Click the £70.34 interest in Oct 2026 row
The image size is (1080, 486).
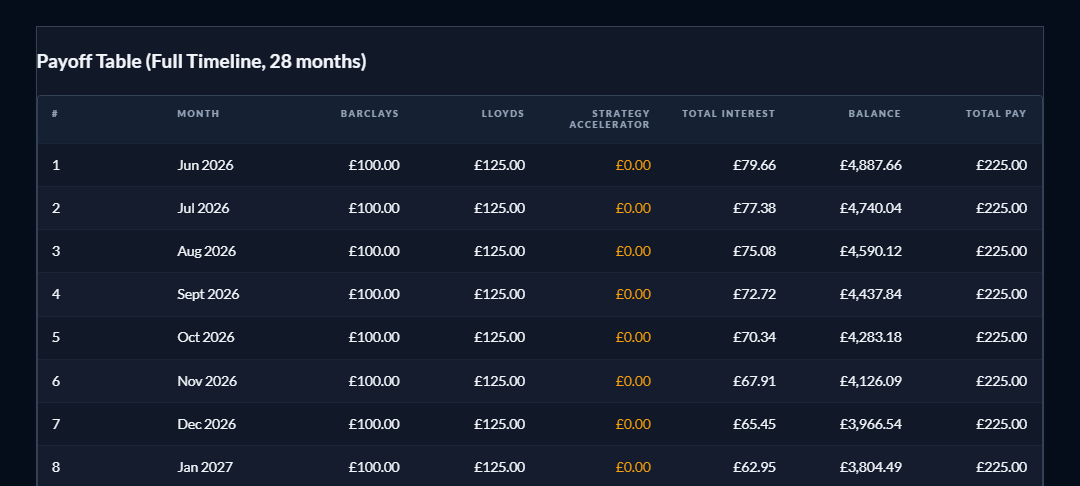[x=754, y=337]
